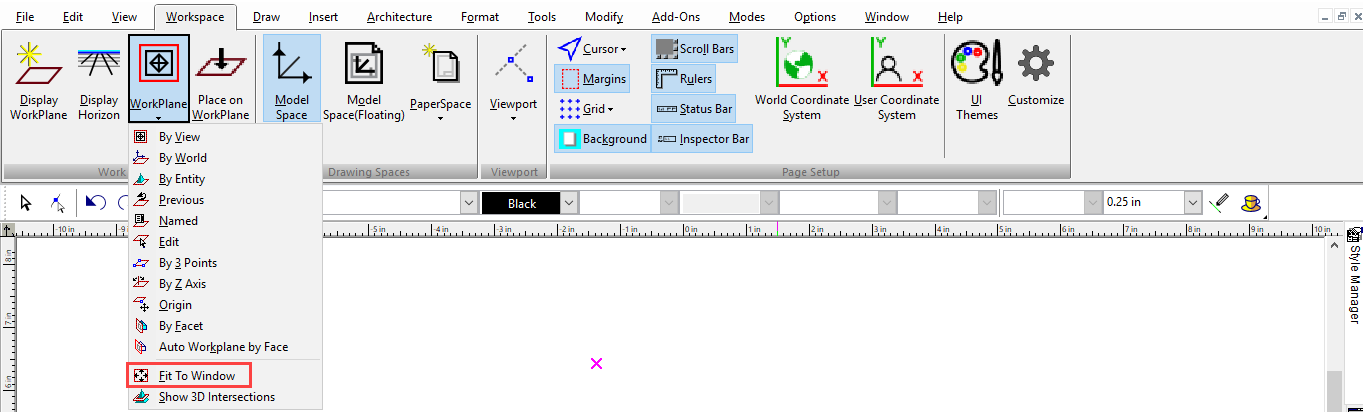Select By 3 Points menu item

tap(188, 263)
